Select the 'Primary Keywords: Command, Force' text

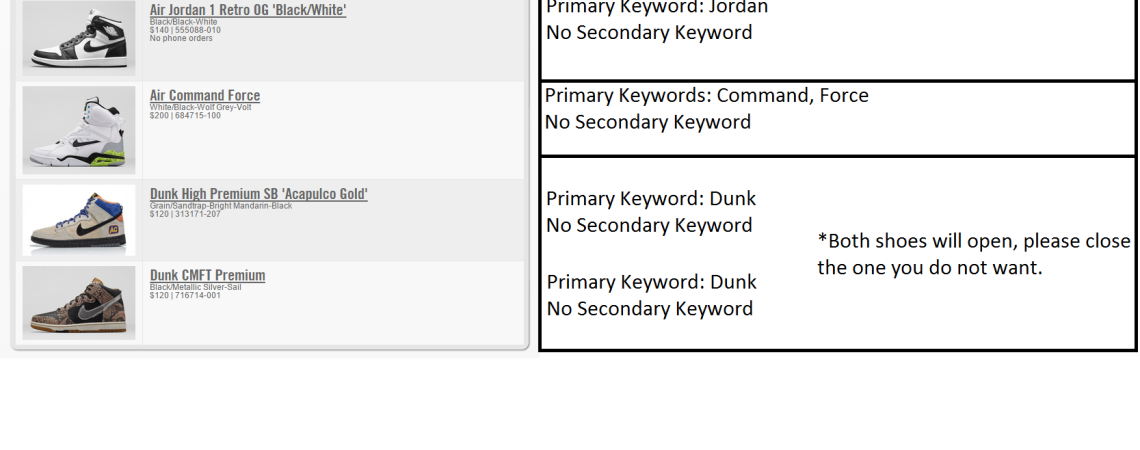tap(706, 96)
